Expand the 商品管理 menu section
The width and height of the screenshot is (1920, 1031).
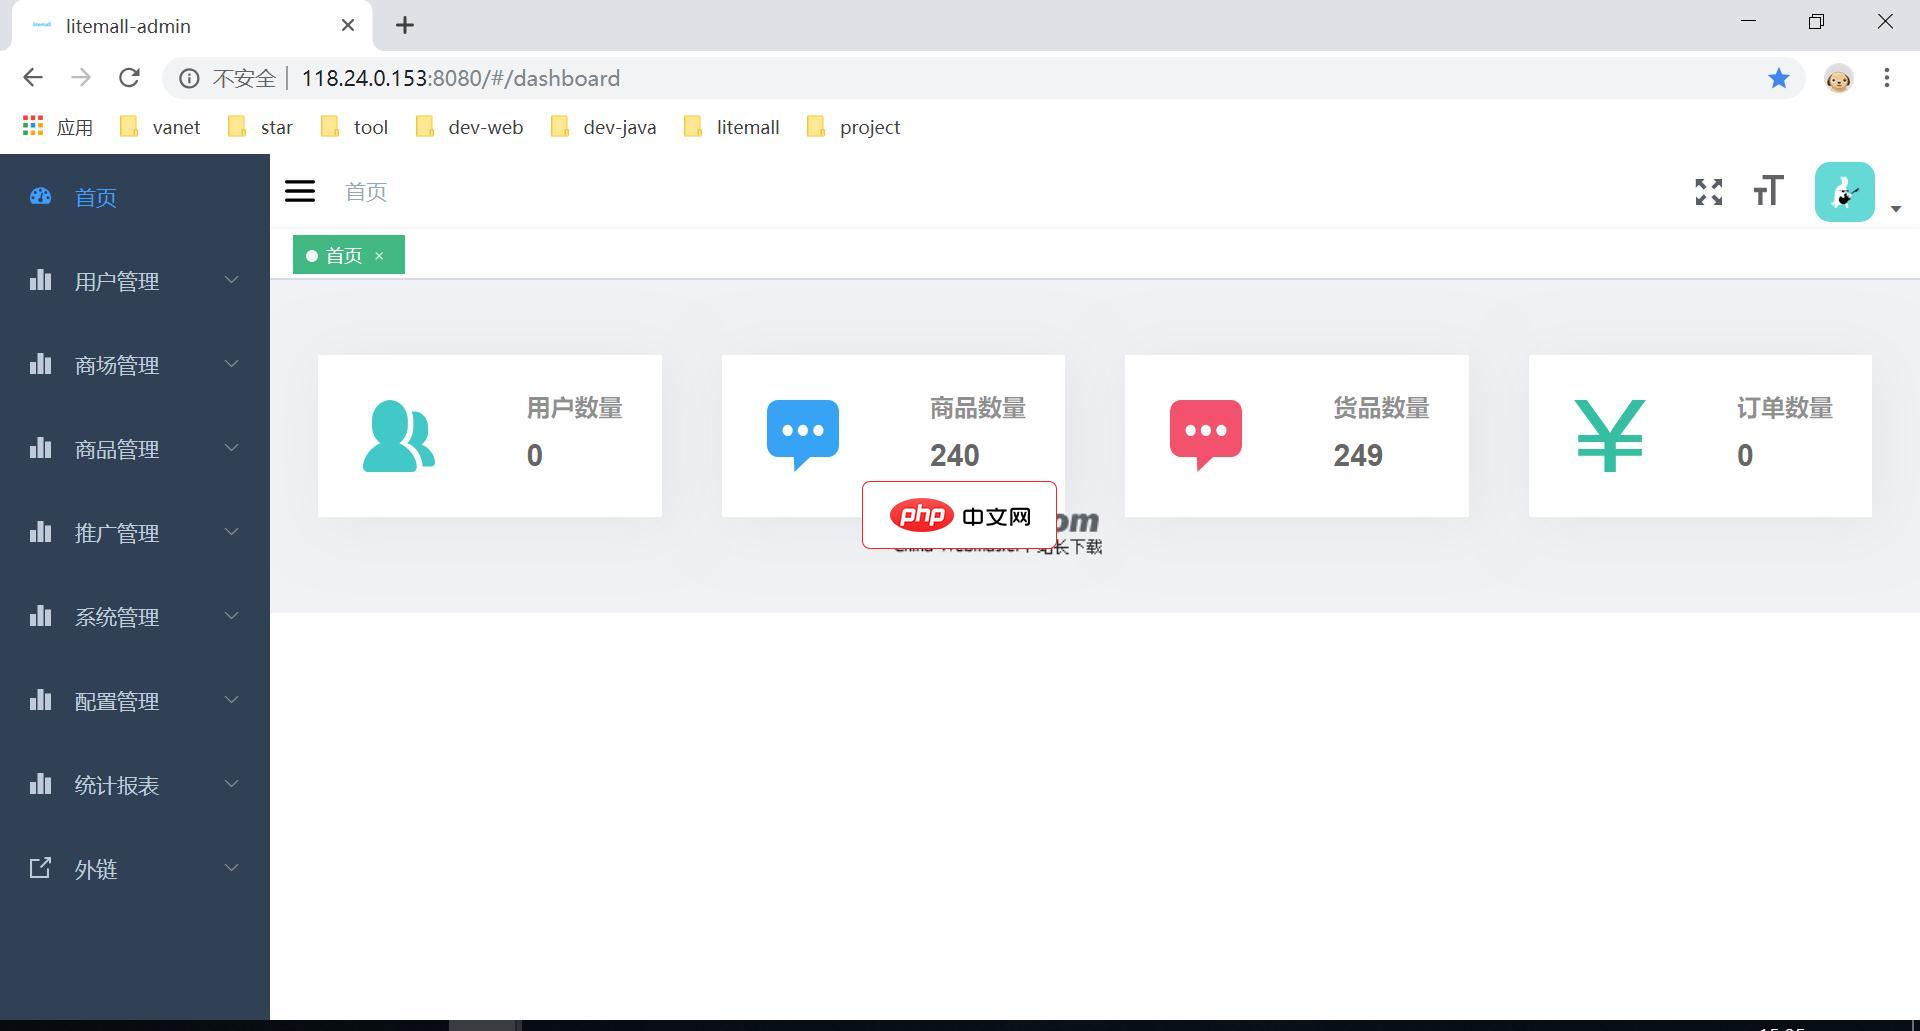tap(116, 449)
